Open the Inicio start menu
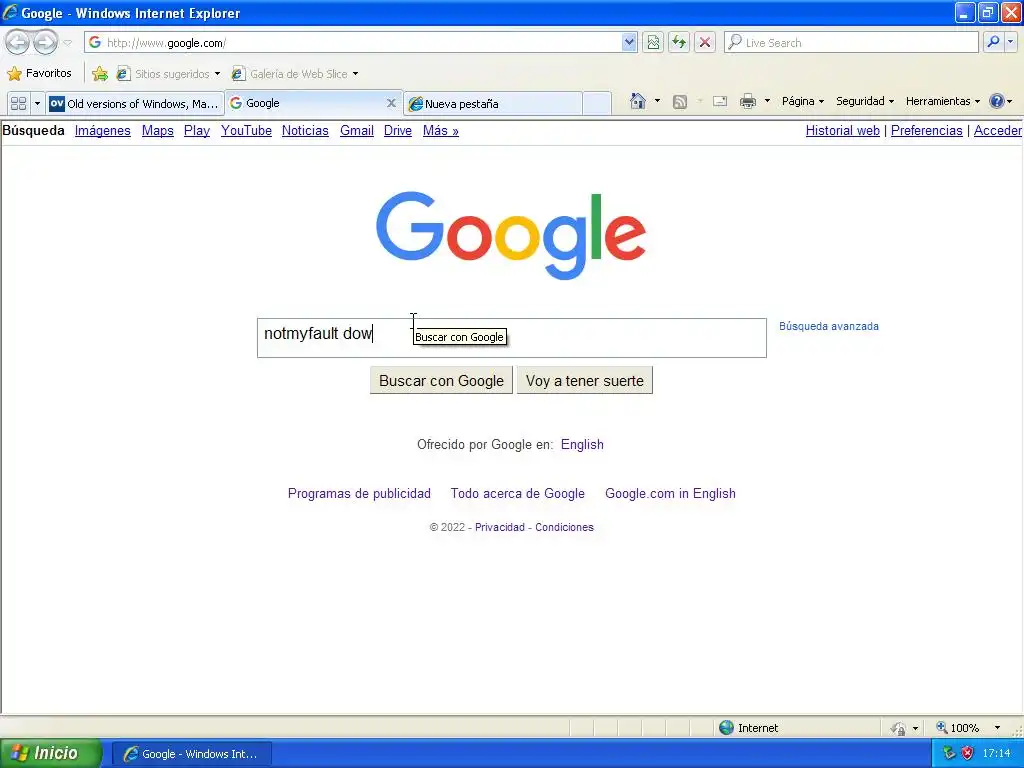Image resolution: width=1024 pixels, height=768 pixels. (50, 754)
